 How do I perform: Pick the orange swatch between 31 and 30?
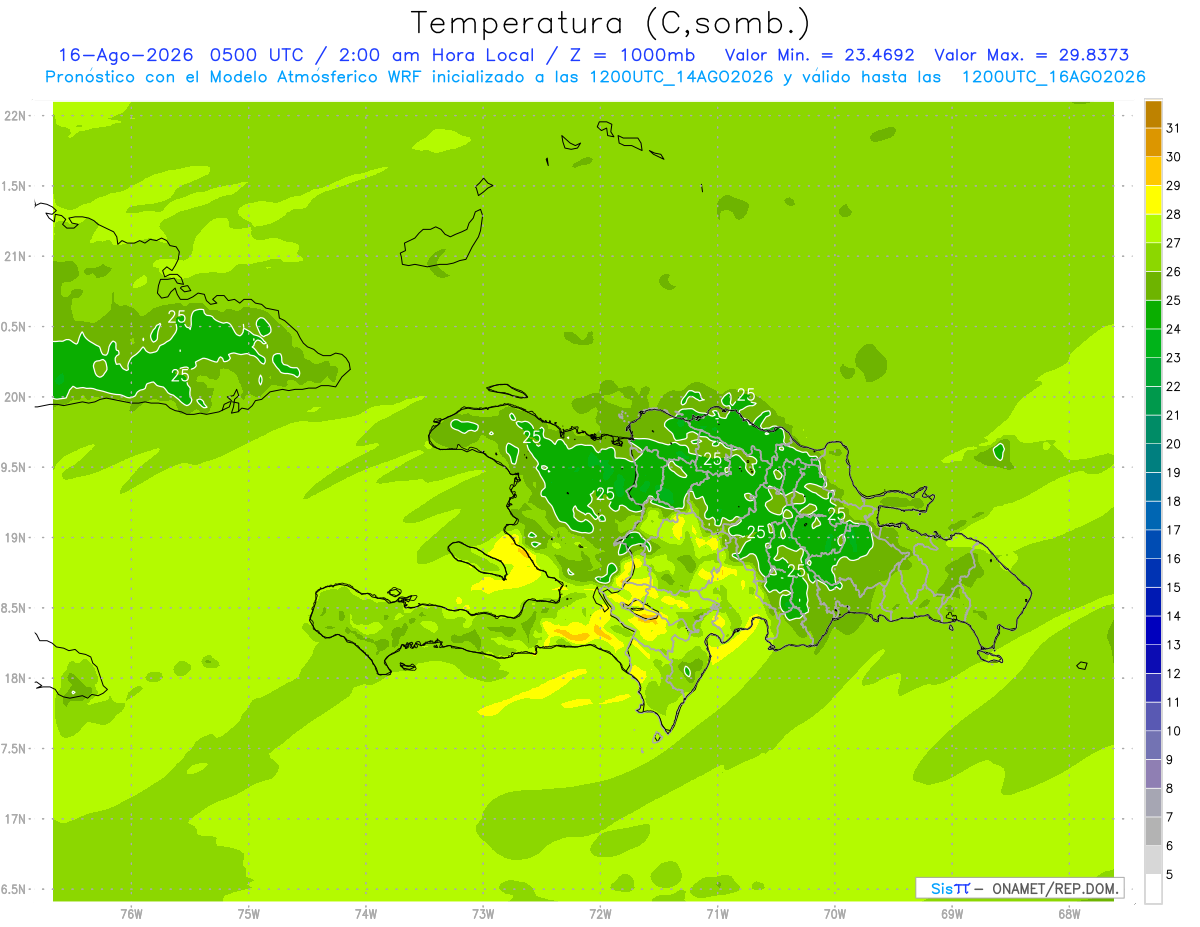(x=1153, y=142)
